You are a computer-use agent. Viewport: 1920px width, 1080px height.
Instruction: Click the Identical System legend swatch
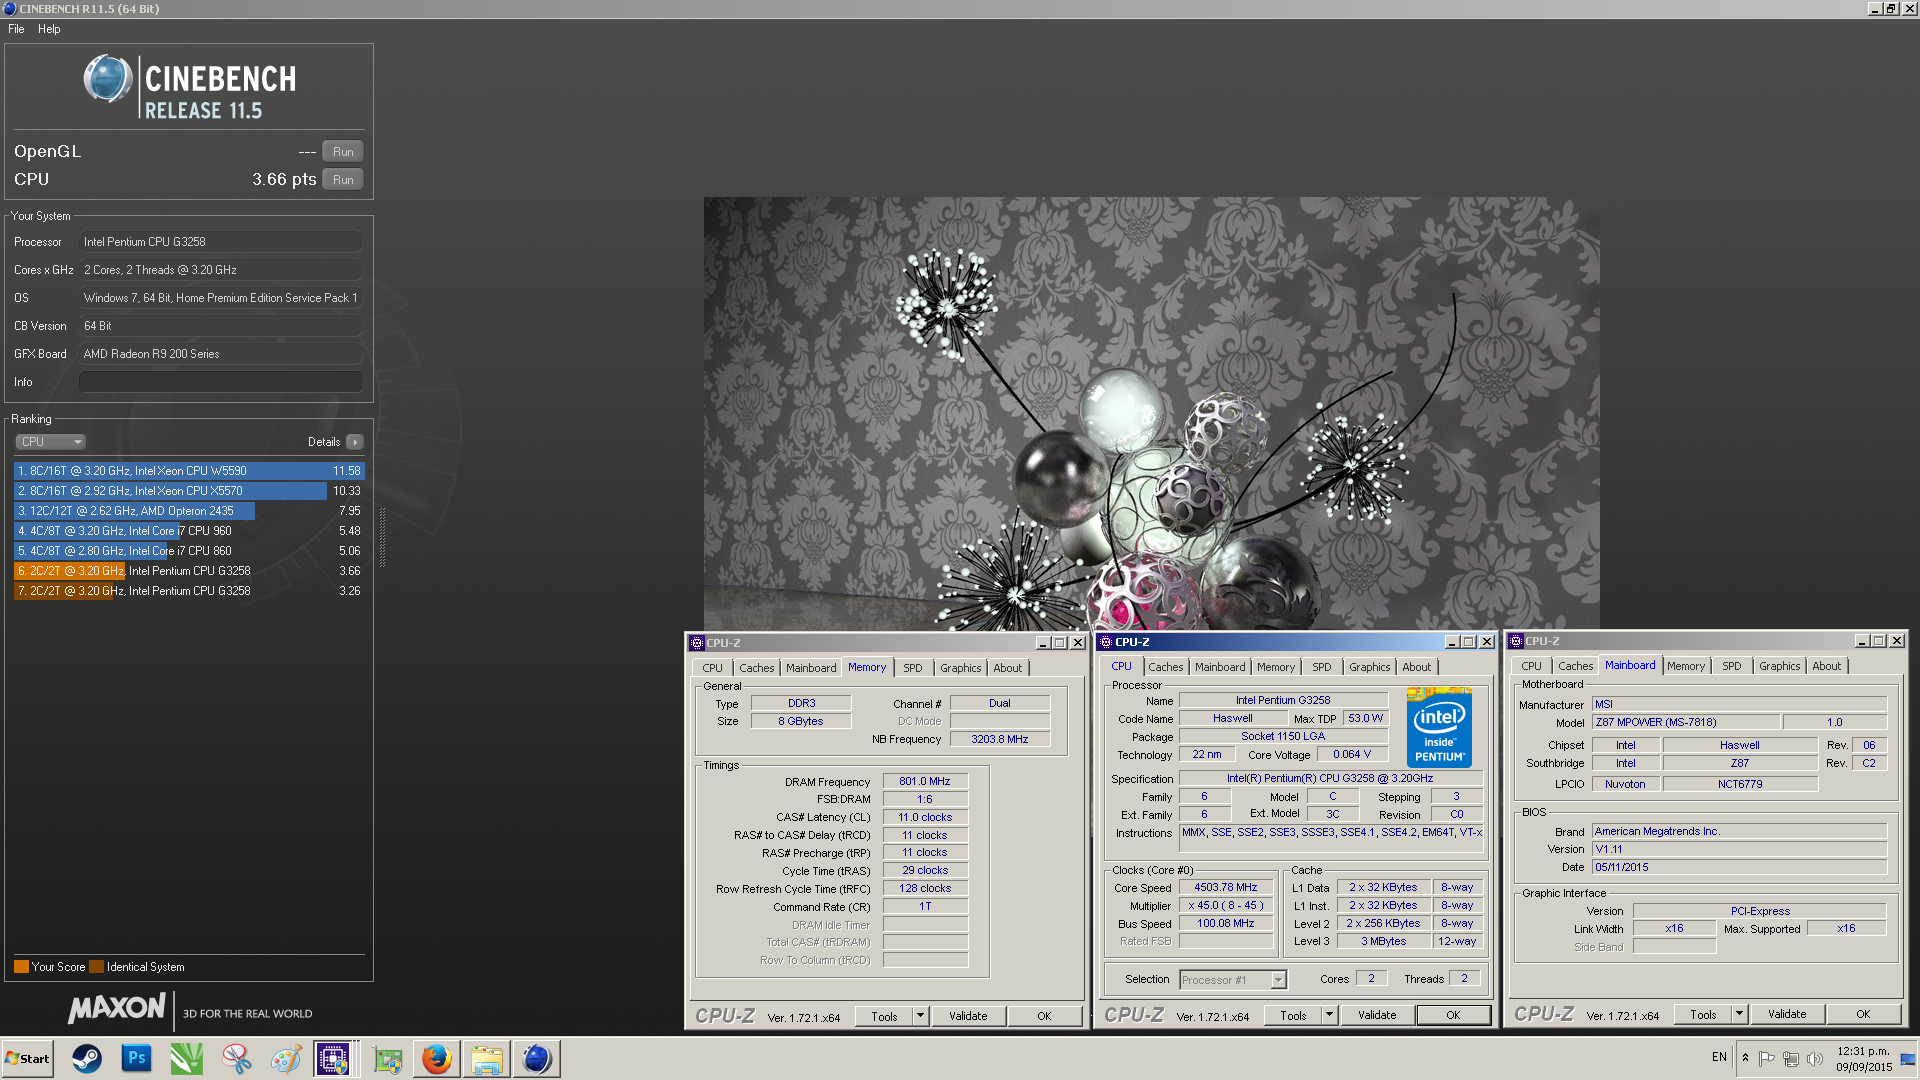(x=96, y=967)
